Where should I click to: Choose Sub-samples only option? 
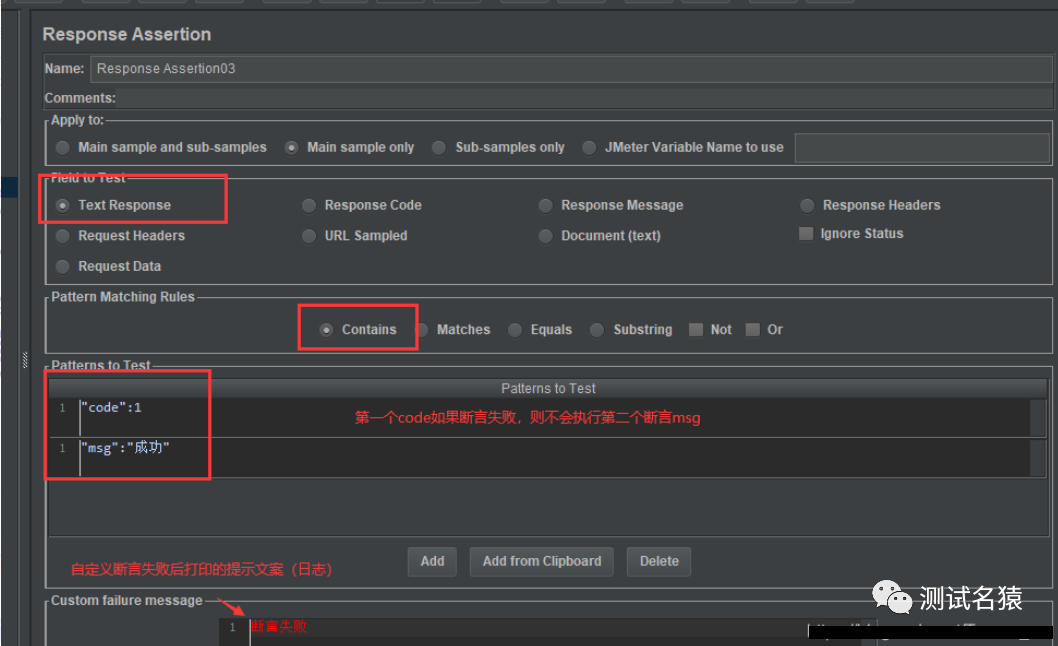[499, 147]
